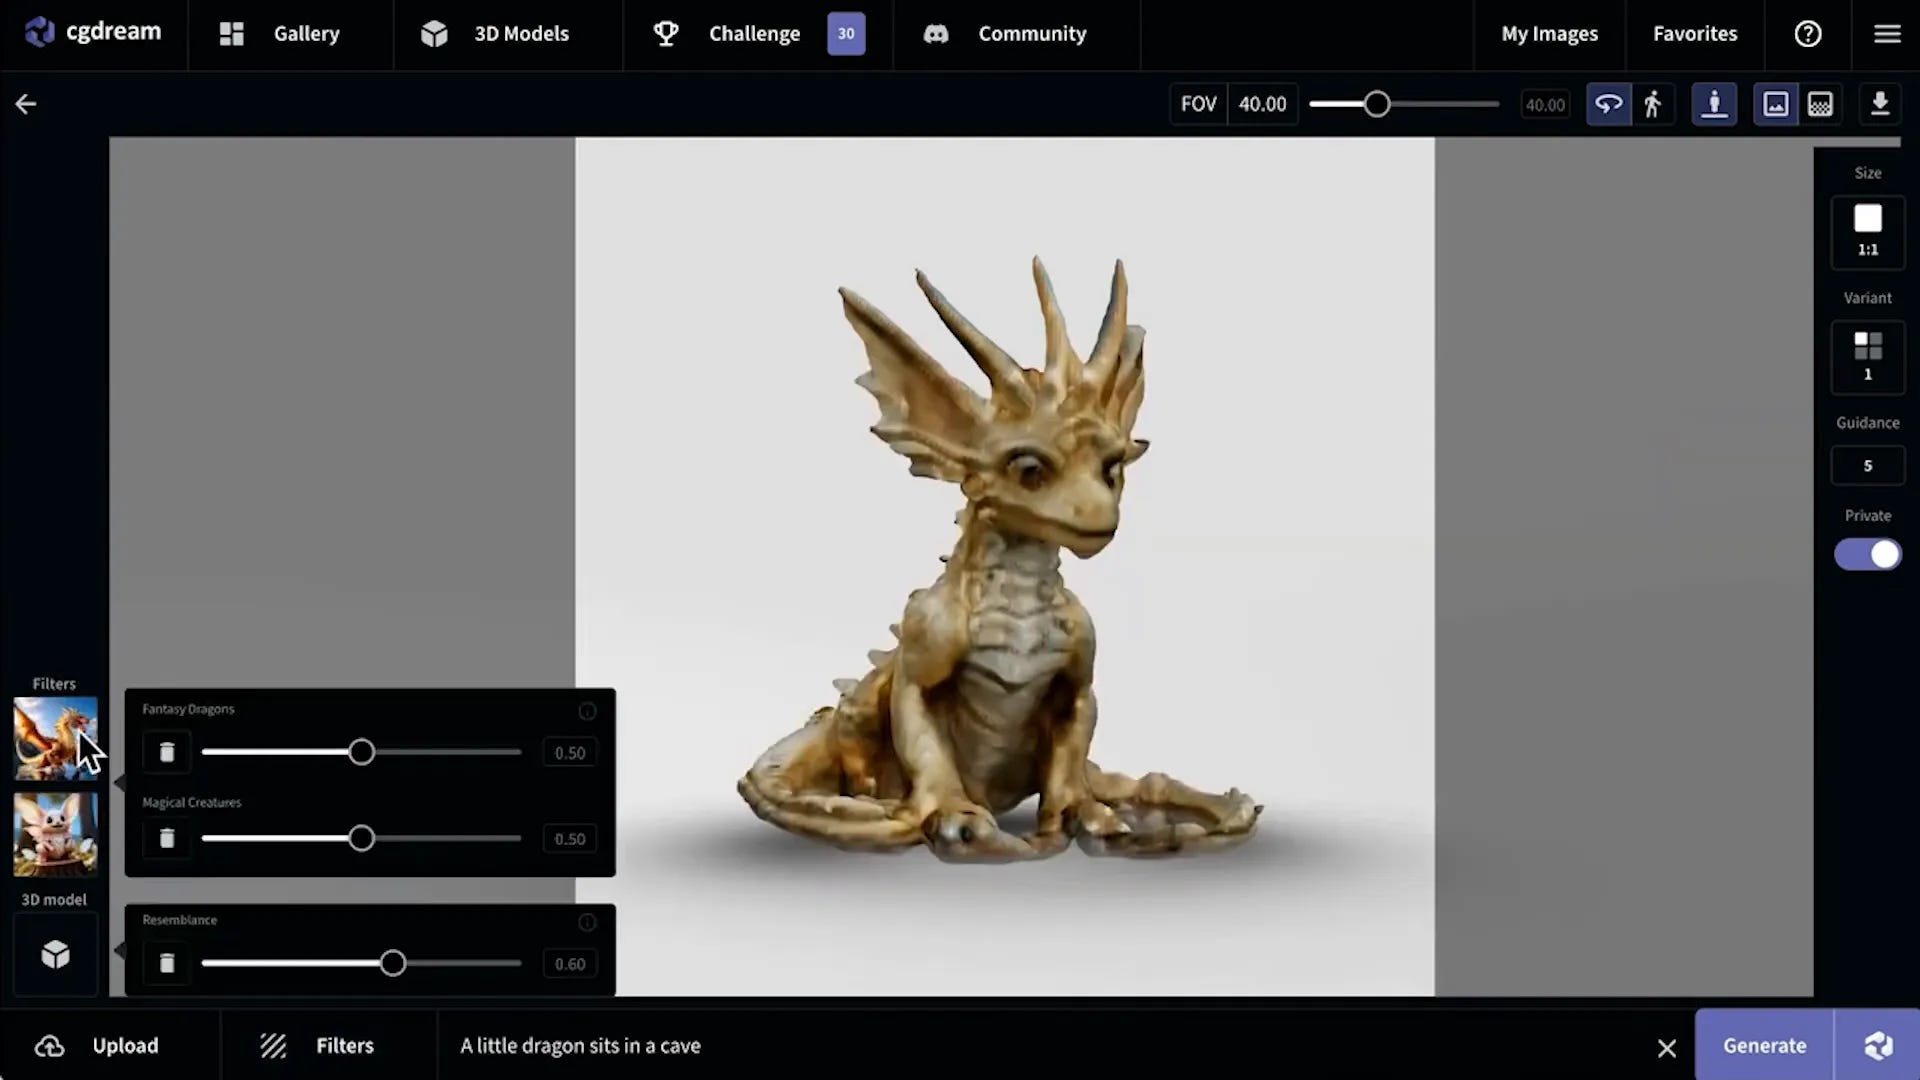Toggle the character pose tool
The image size is (1920, 1080).
pyautogui.click(x=1714, y=104)
